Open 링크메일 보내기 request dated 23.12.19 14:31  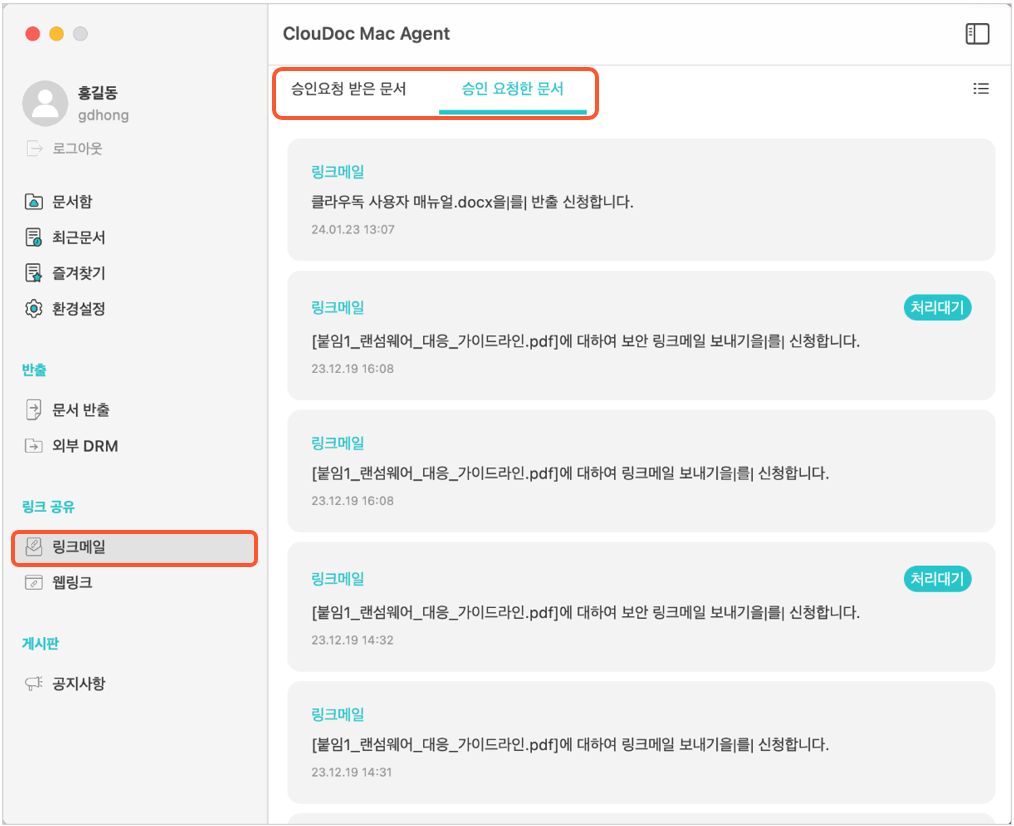641,742
